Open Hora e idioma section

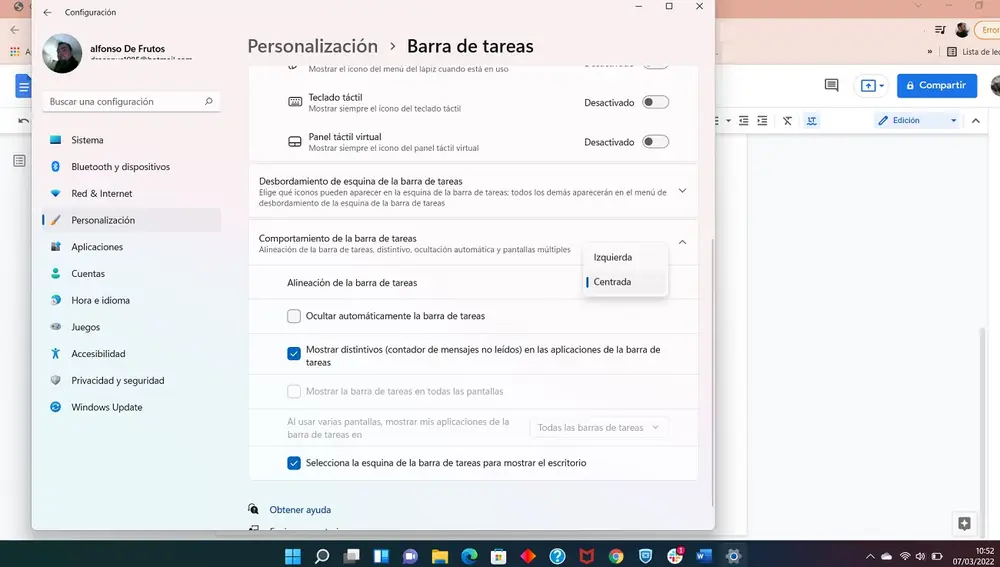click(x=131, y=300)
